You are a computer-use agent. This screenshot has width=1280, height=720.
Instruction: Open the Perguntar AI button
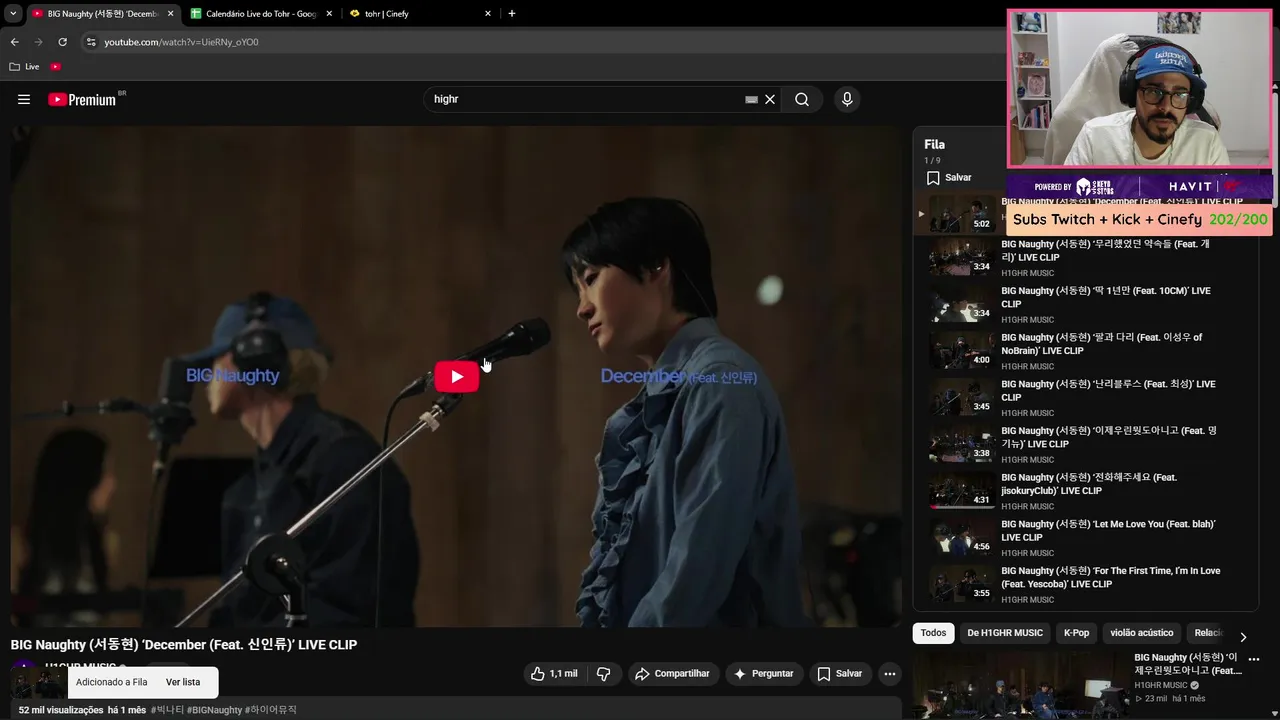coord(764,674)
